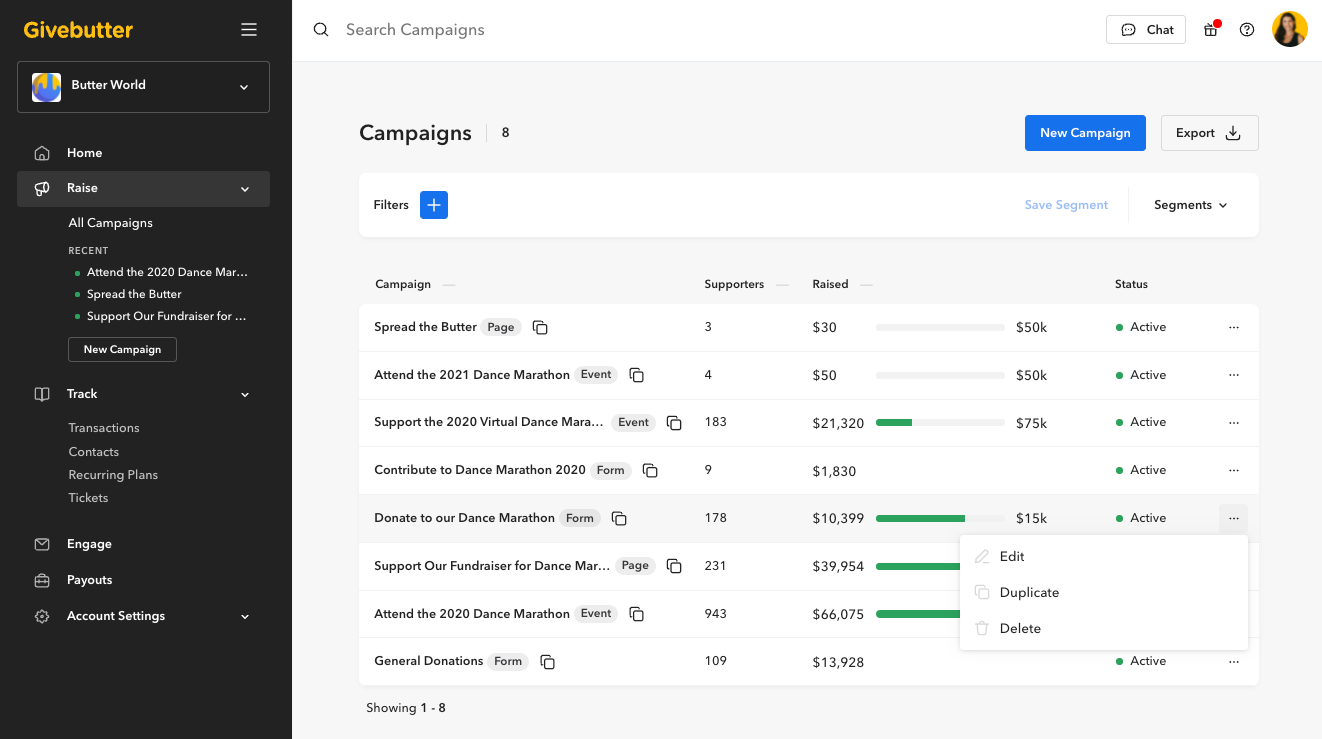
Task: Sort by Campaign column
Action: 414,285
